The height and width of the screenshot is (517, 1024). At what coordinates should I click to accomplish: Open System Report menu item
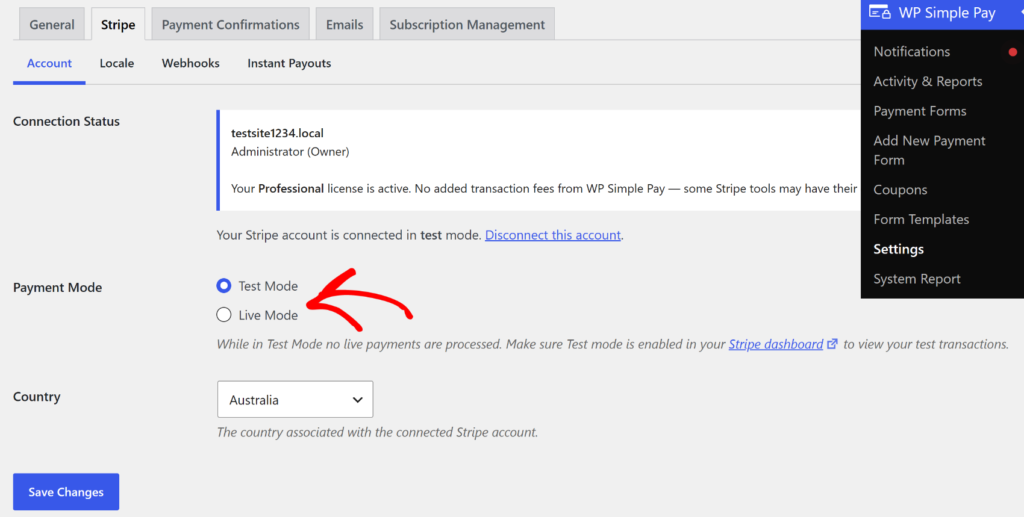[x=916, y=279]
